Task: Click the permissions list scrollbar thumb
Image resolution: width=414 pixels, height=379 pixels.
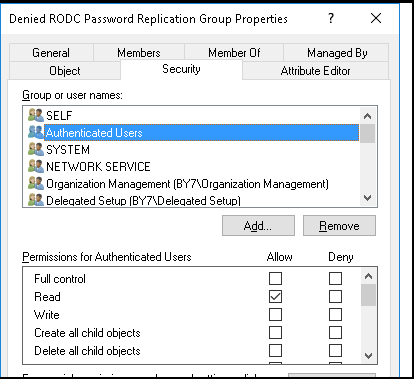Action: pyautogui.click(x=368, y=295)
